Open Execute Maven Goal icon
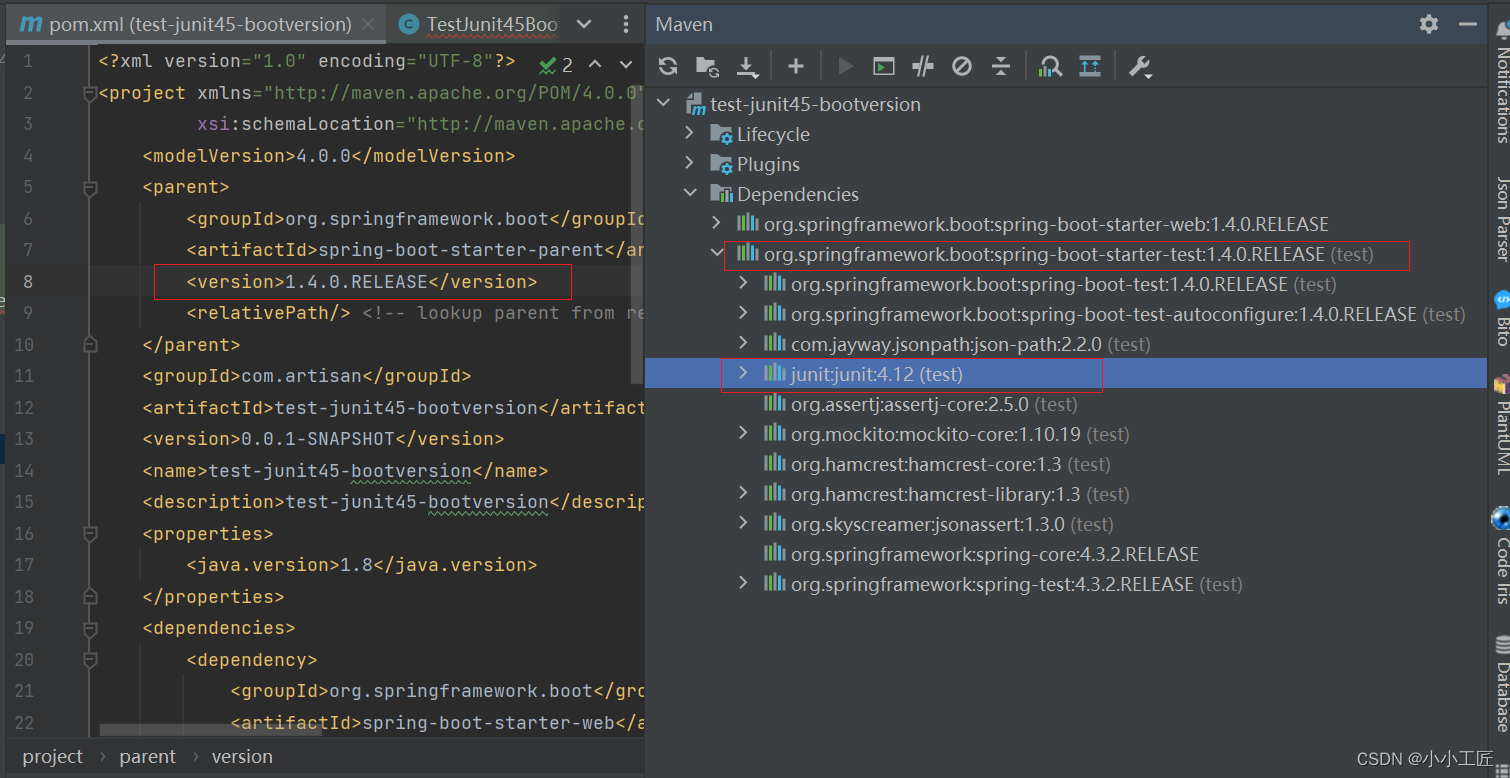1510x778 pixels. 883,66
